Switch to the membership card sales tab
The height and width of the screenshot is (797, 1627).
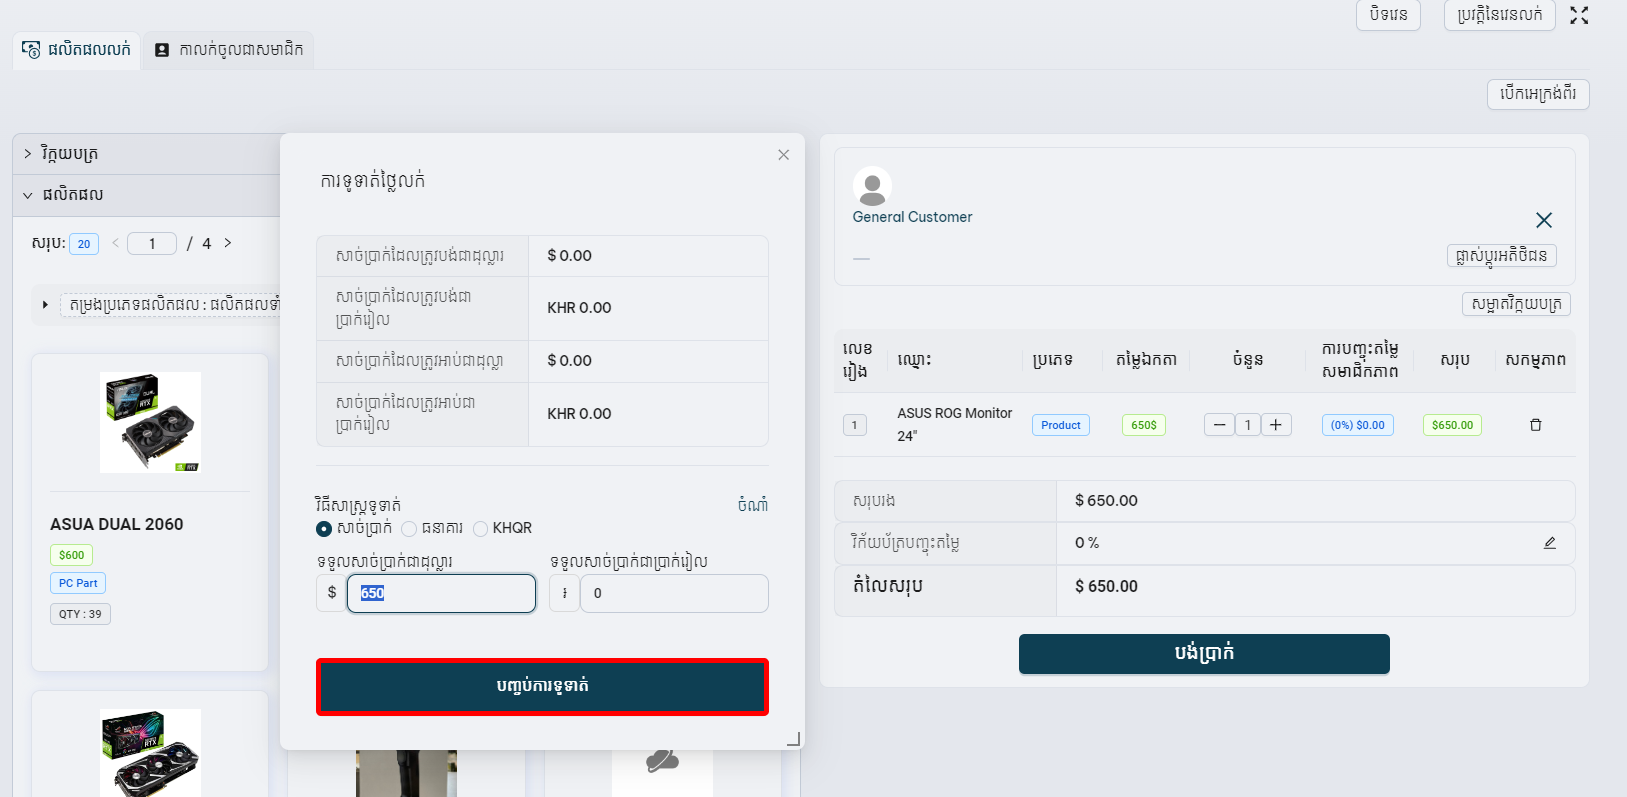click(x=229, y=50)
